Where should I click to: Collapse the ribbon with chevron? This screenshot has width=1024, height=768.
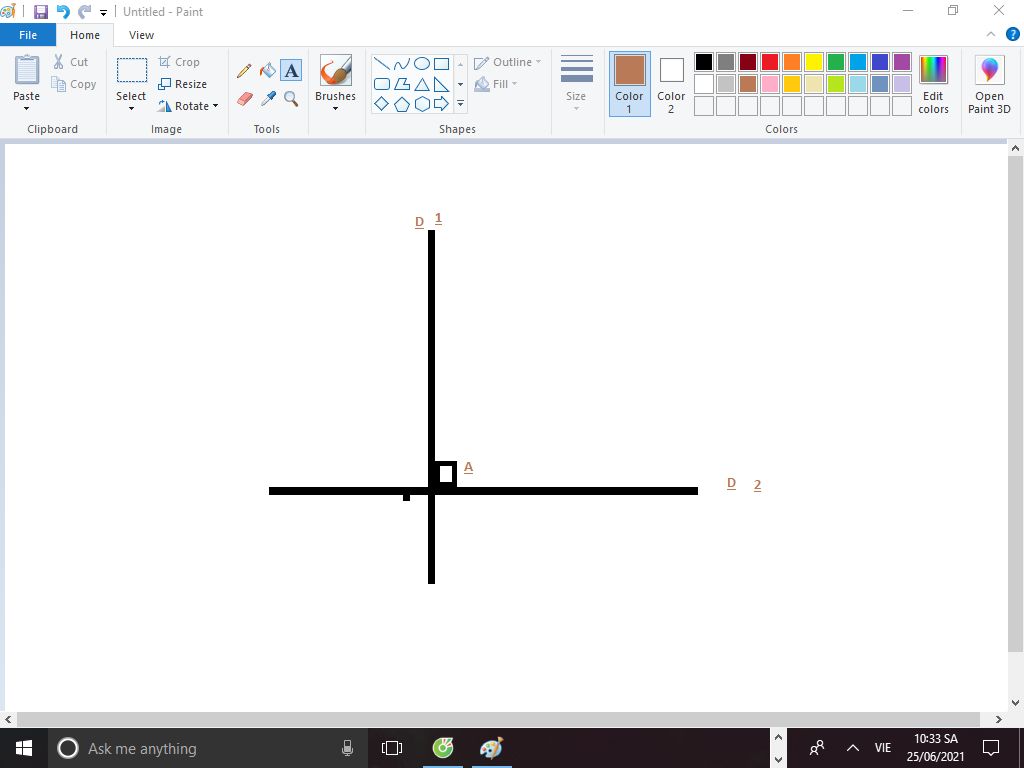pos(991,35)
